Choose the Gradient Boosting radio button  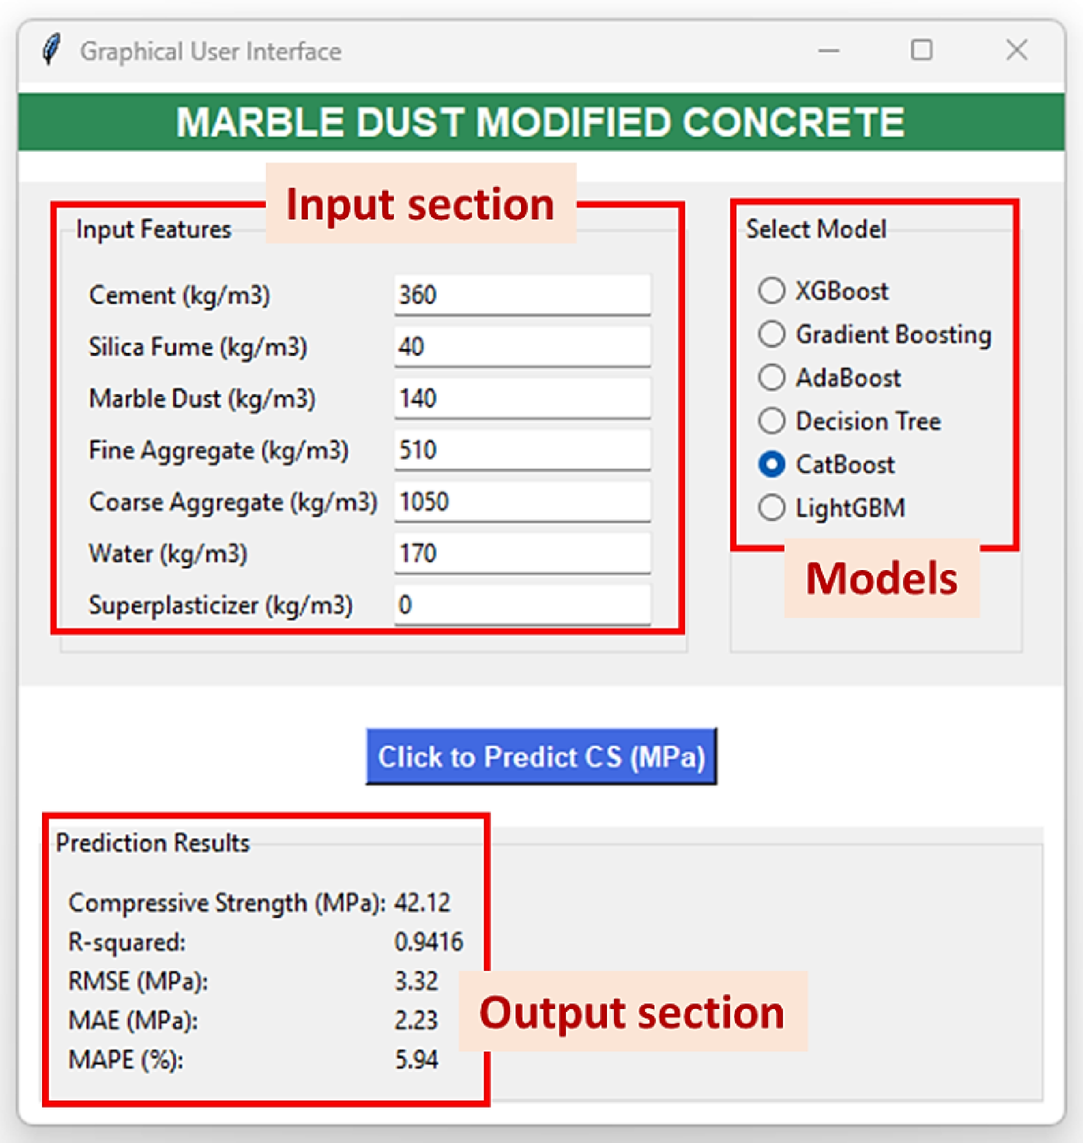[771, 334]
